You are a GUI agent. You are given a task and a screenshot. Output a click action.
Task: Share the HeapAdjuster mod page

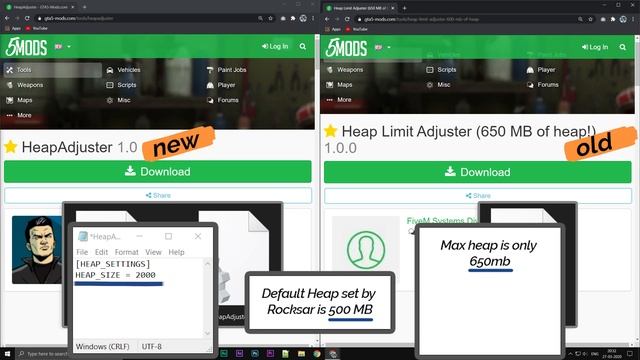click(158, 195)
